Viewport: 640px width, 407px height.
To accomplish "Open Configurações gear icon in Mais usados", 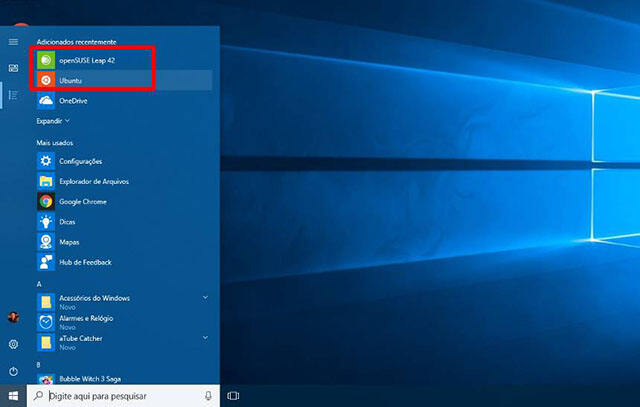I will tap(46, 161).
